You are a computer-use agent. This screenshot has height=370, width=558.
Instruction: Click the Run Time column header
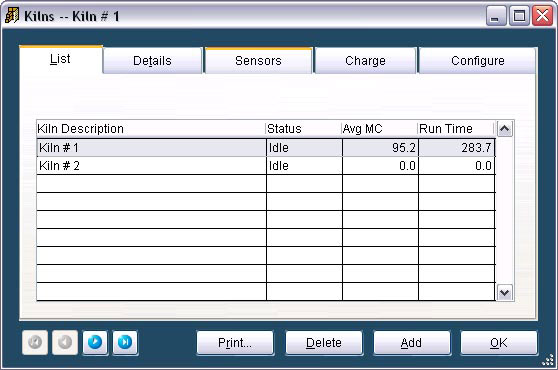456,129
